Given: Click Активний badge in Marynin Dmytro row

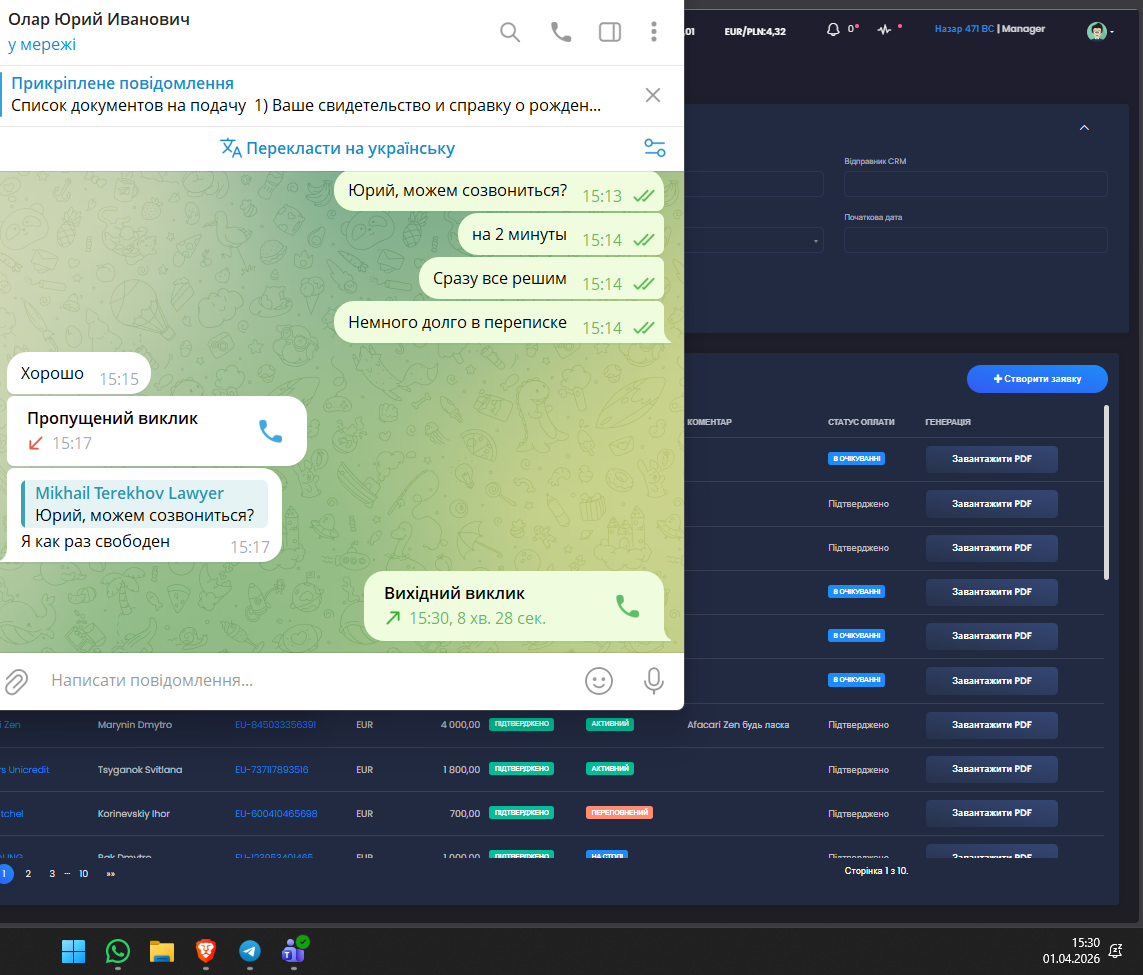Looking at the screenshot, I should [609, 724].
